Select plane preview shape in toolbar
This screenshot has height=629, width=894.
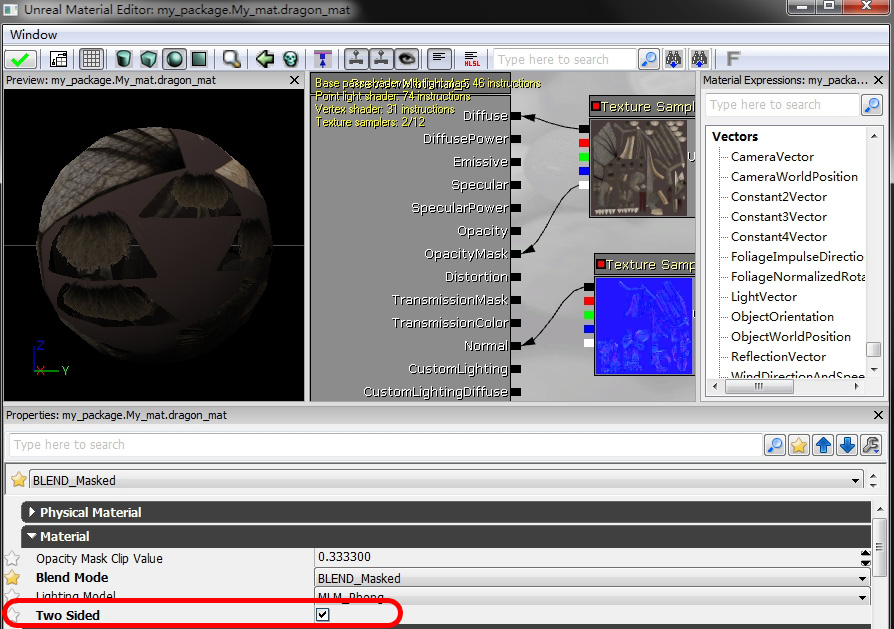pyautogui.click(x=198, y=59)
